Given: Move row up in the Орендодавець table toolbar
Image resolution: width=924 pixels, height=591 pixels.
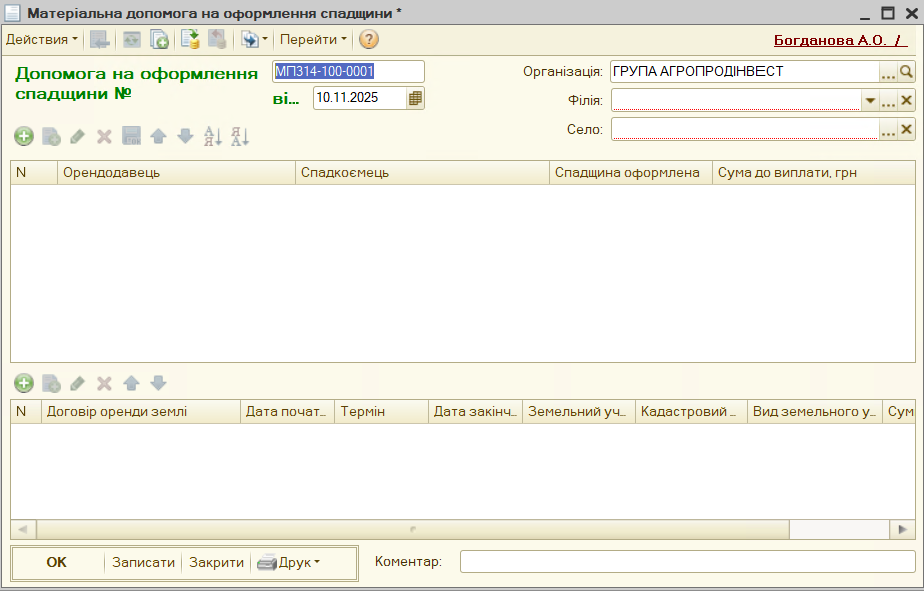Looking at the screenshot, I should [158, 137].
